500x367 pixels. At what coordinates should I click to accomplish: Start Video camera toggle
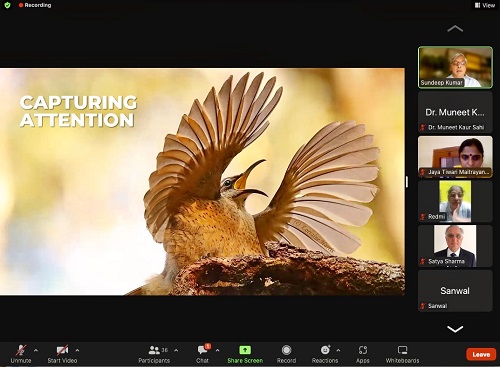coord(62,354)
